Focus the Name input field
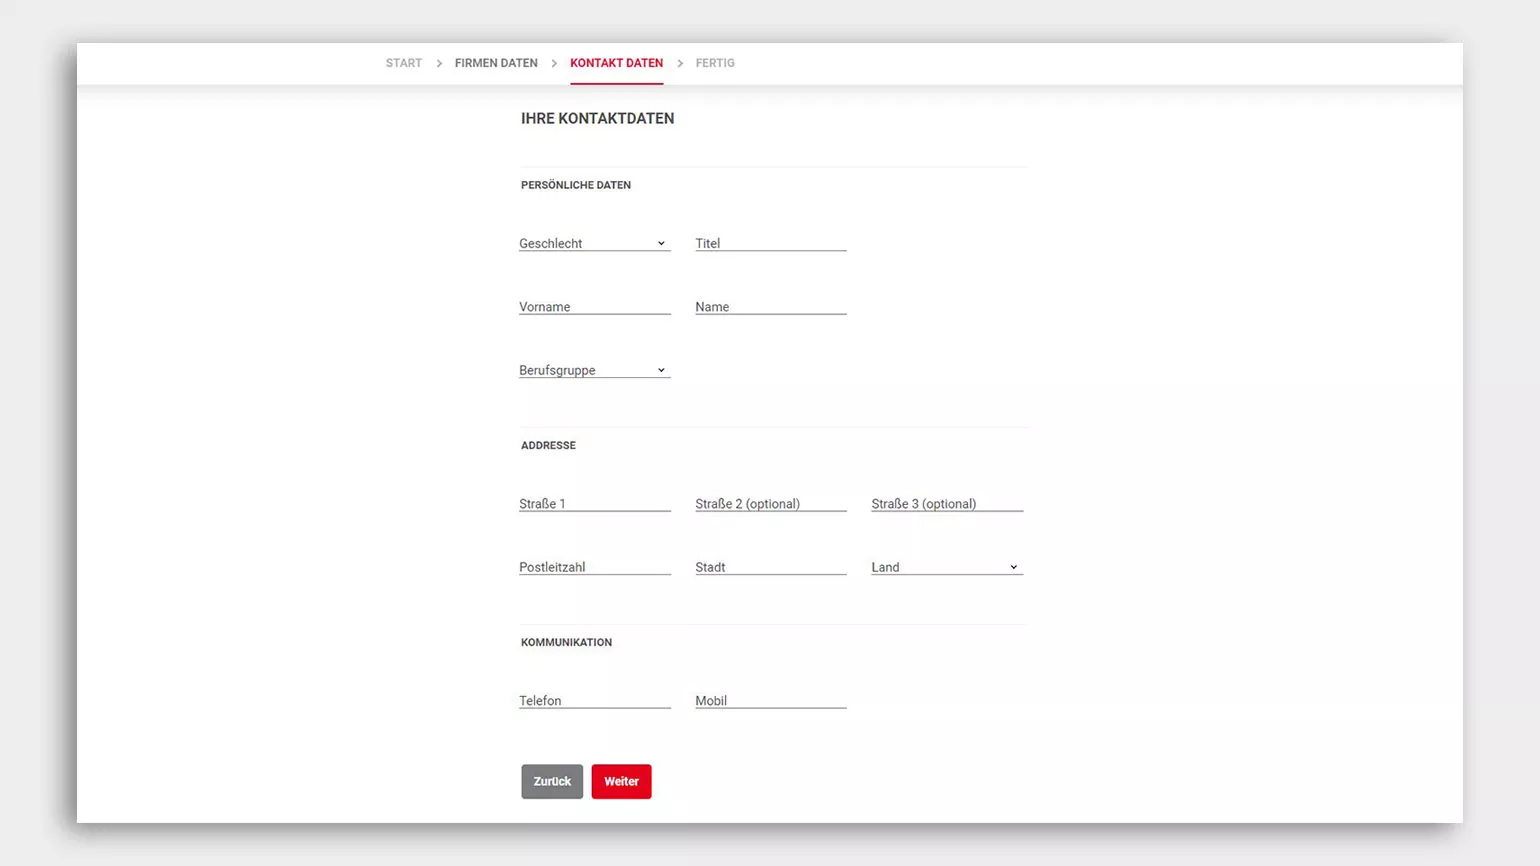The height and width of the screenshot is (866, 1540). (771, 307)
